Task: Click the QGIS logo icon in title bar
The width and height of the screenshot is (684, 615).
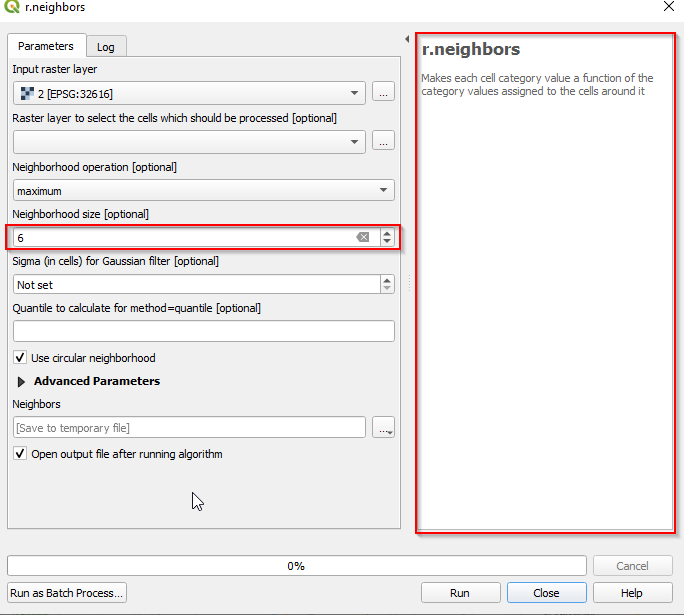Action: tap(11, 6)
